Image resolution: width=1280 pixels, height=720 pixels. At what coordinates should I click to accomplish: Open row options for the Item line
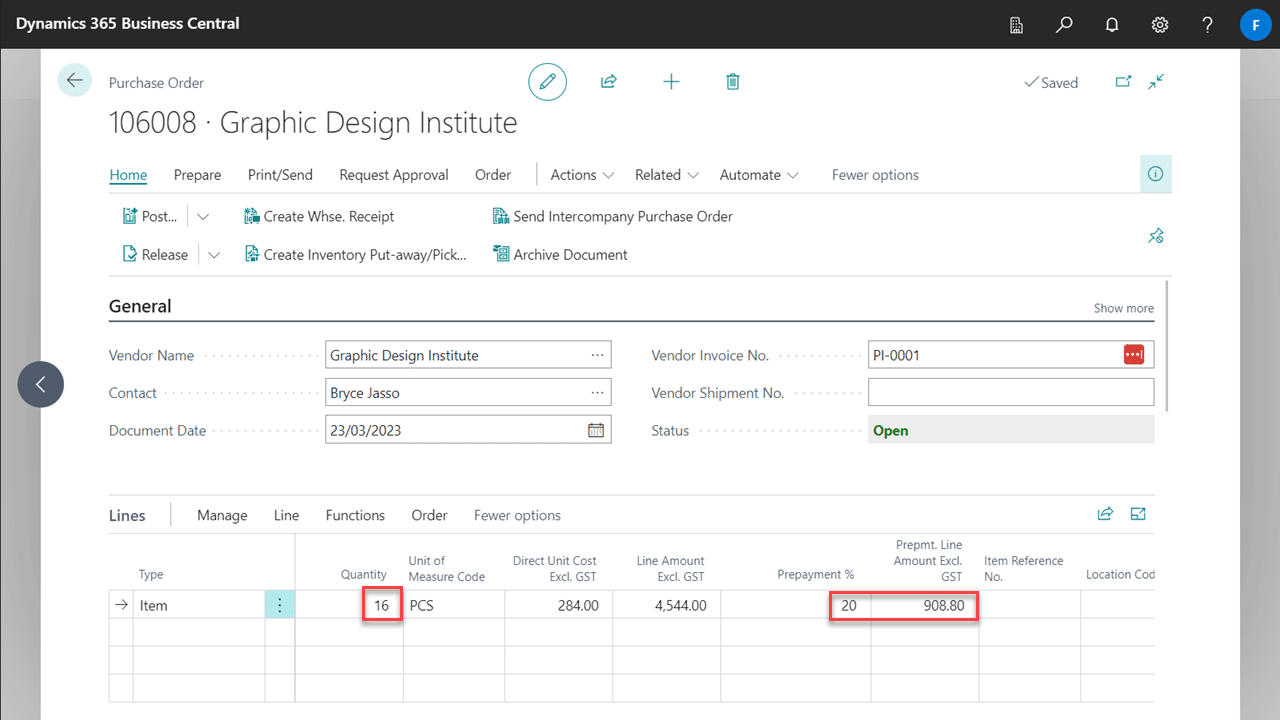click(280, 605)
